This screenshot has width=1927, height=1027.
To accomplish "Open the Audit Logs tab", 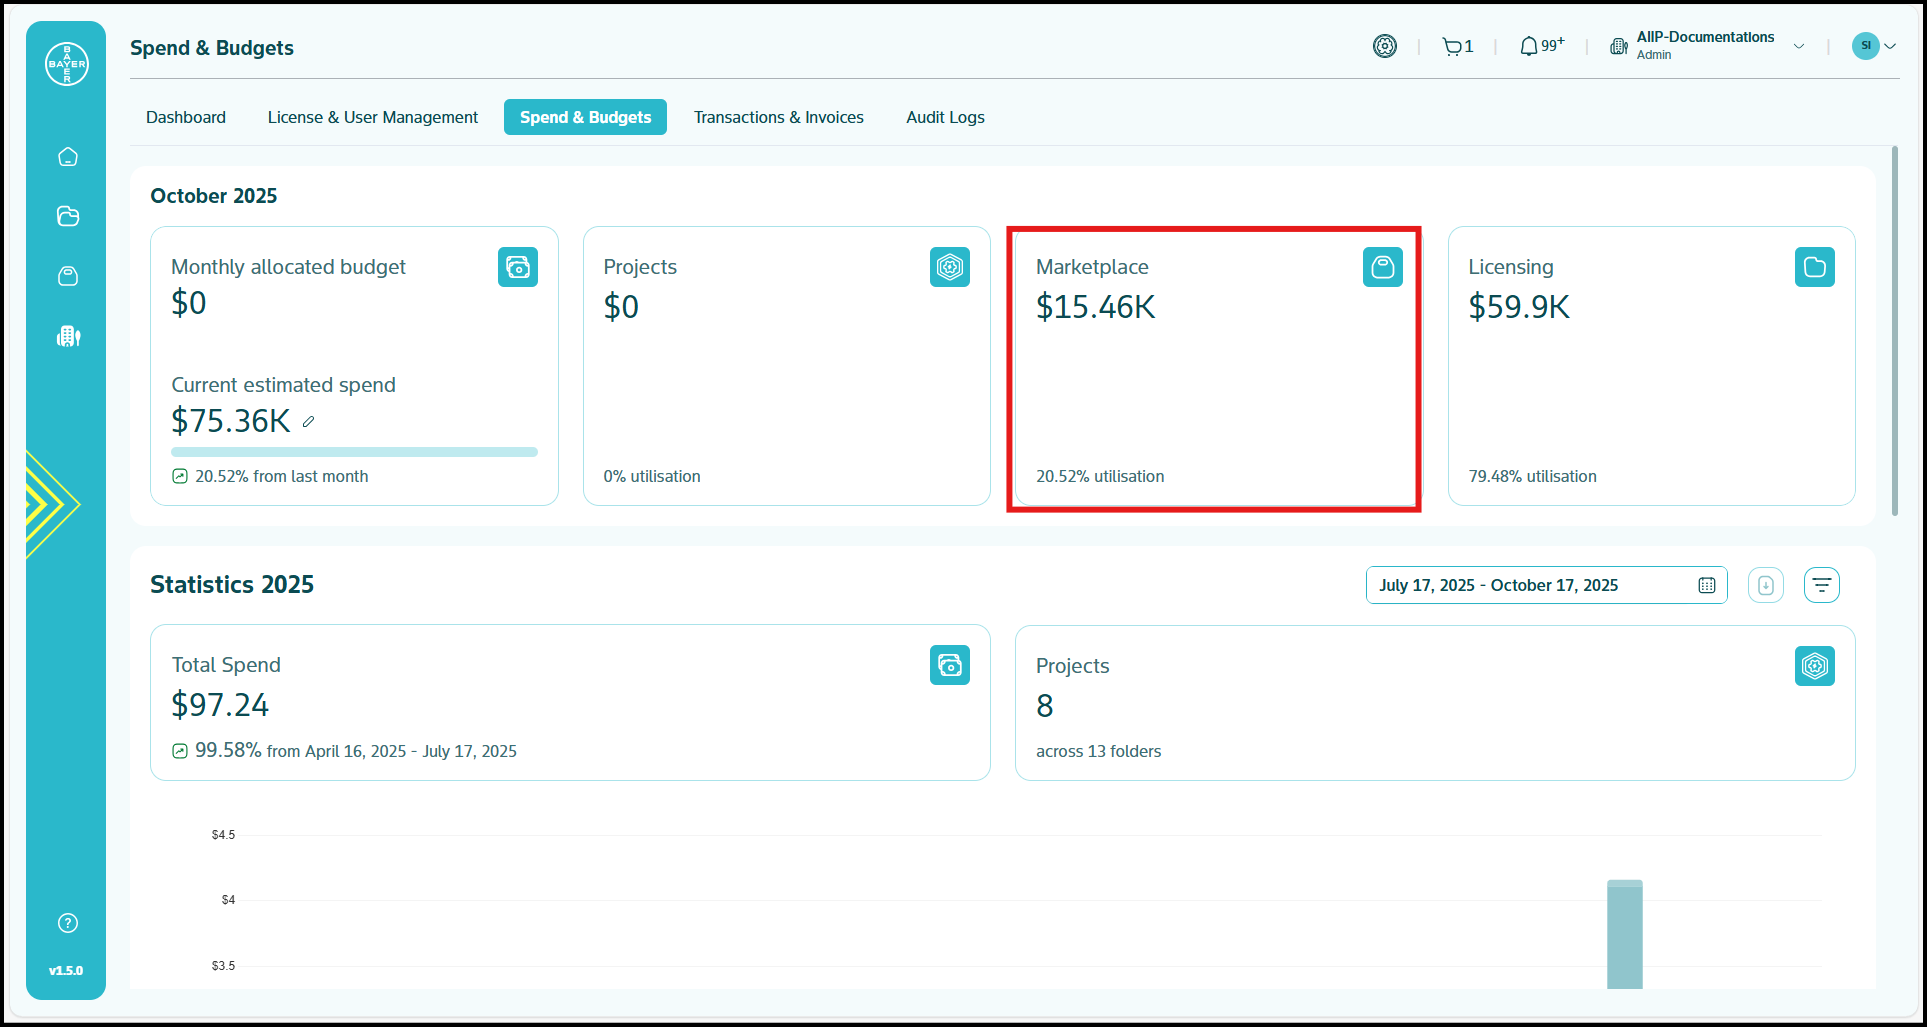I will click(x=945, y=117).
